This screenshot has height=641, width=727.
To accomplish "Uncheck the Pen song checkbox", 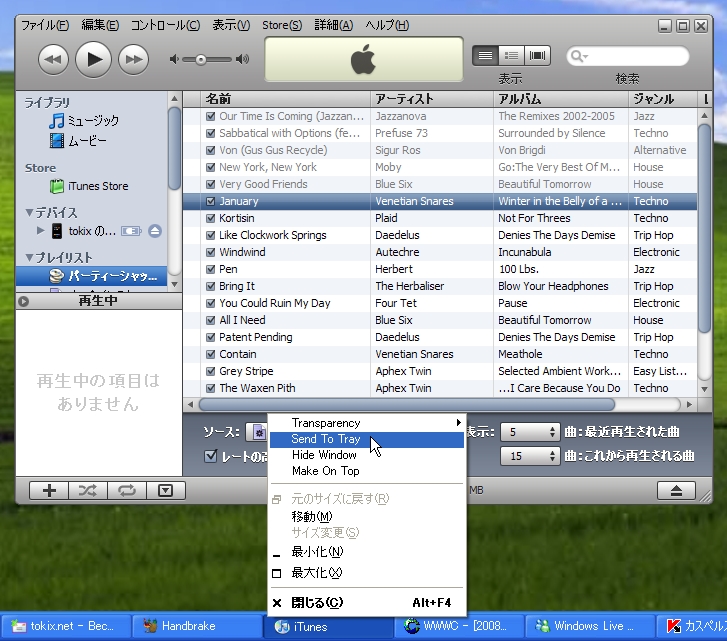I will click(x=210, y=269).
